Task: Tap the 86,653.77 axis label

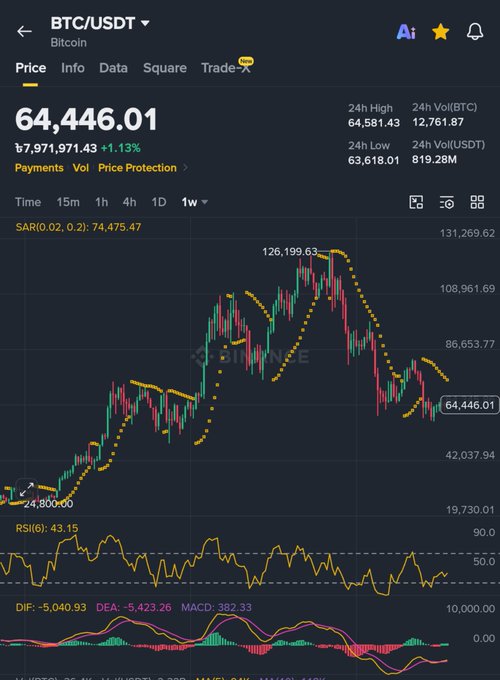Action: coord(470,344)
